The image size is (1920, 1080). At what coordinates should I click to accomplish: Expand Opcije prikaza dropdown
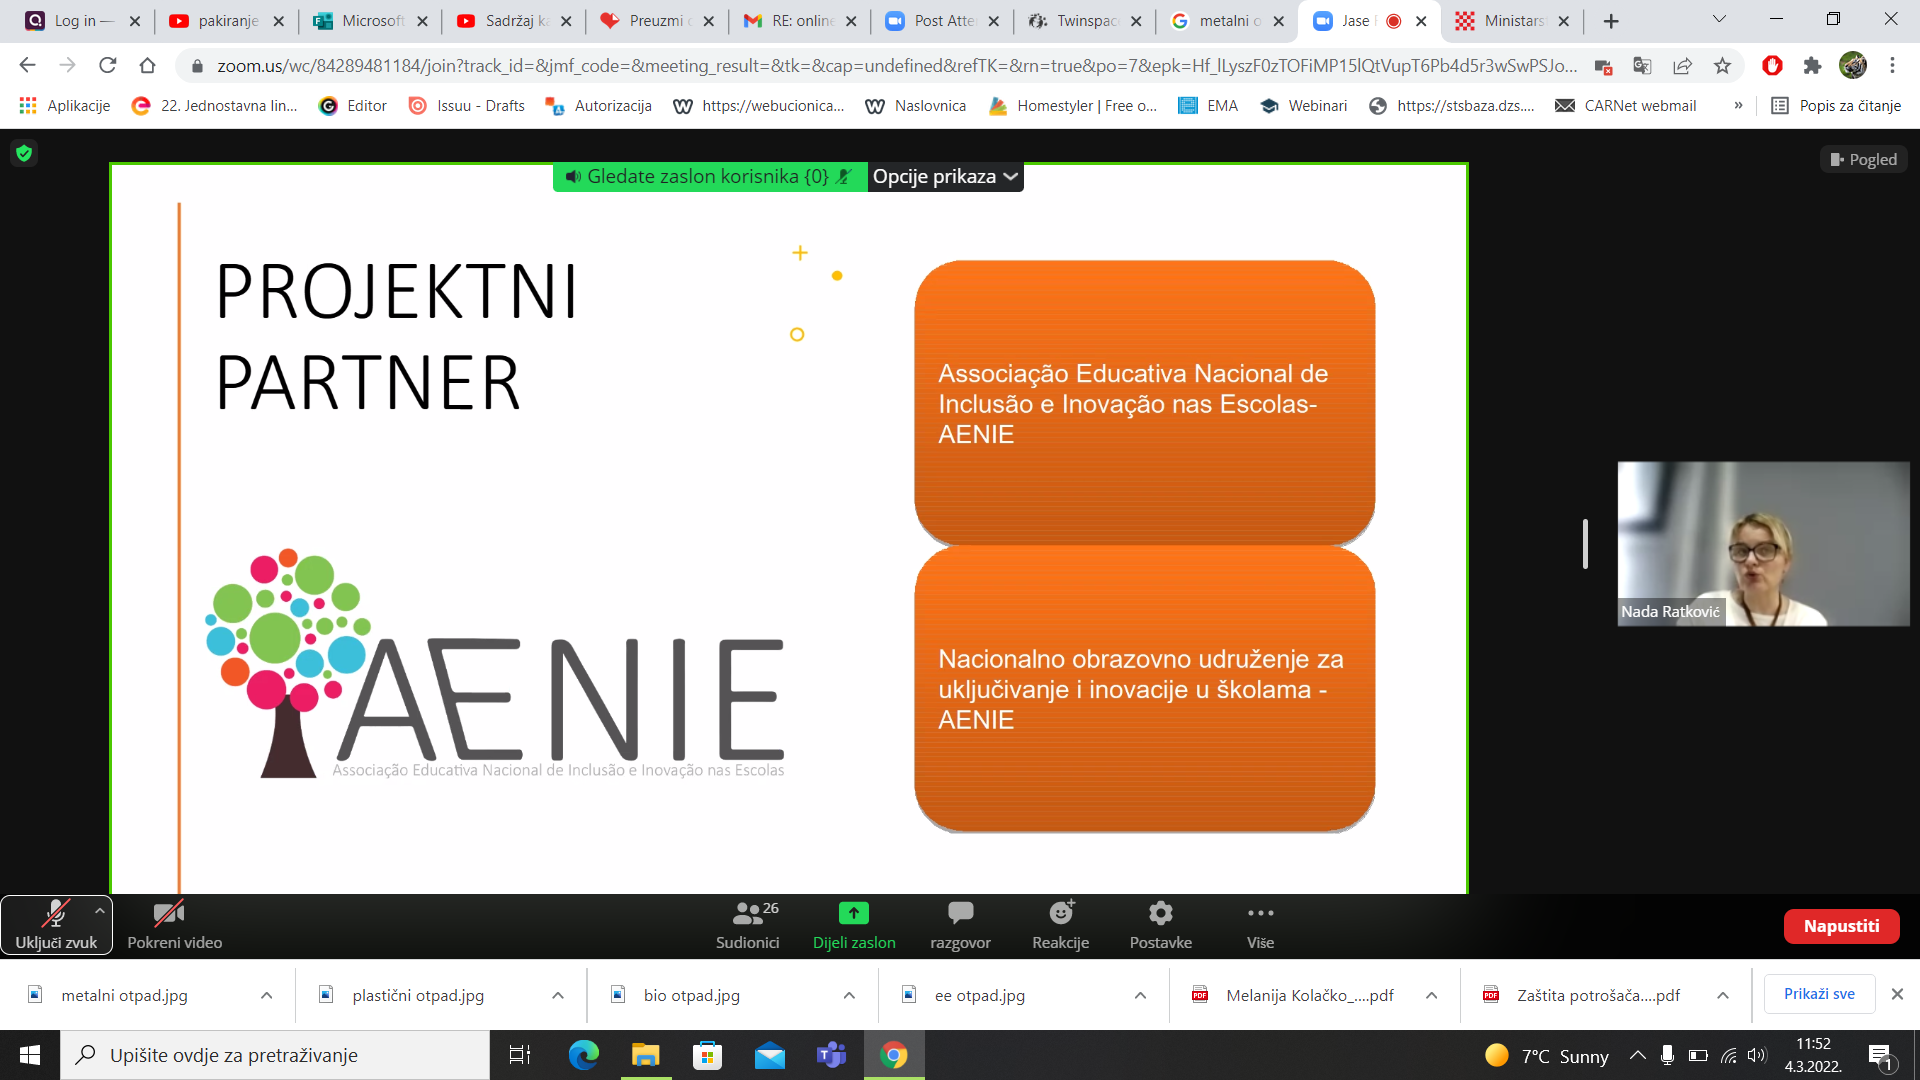point(945,177)
